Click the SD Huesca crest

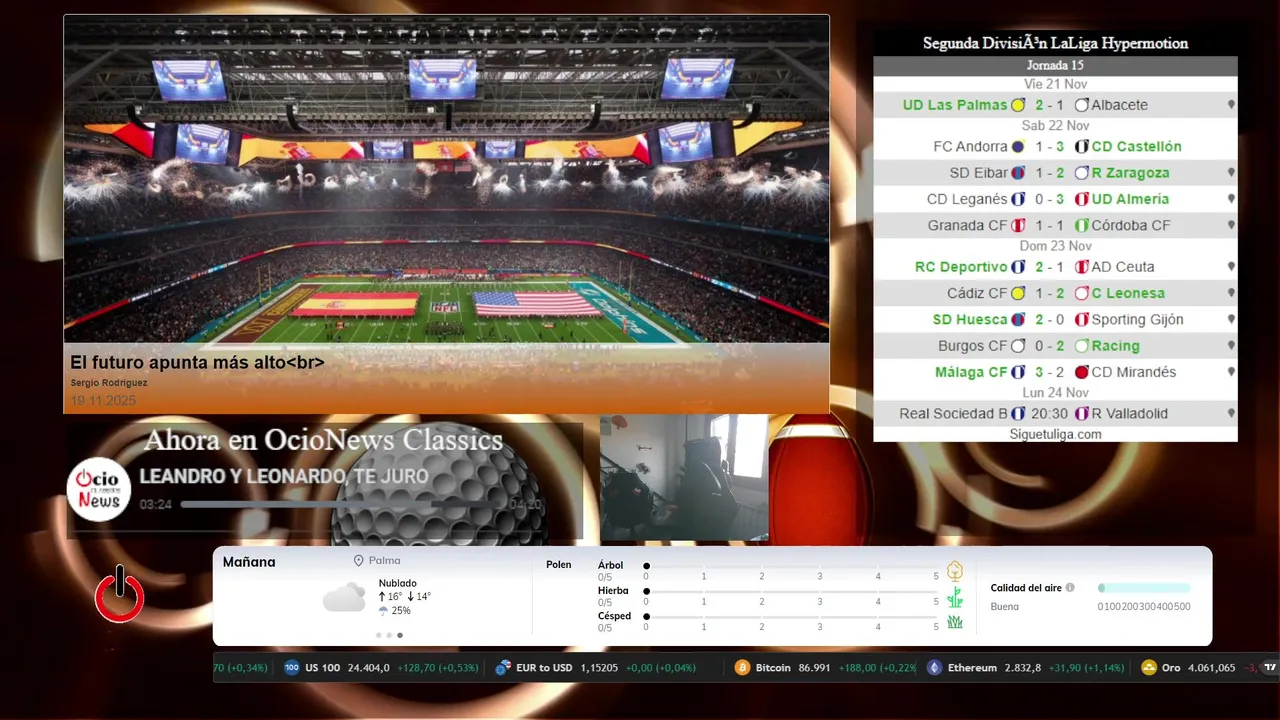point(1018,320)
